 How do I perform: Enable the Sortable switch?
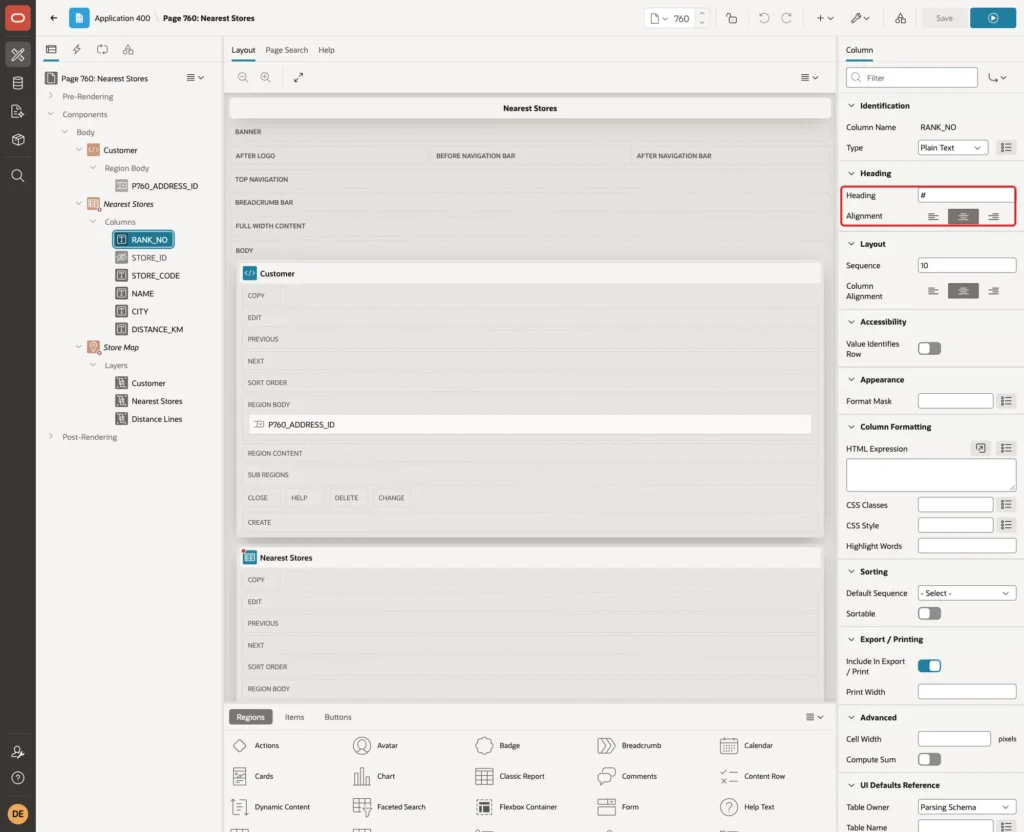point(929,613)
